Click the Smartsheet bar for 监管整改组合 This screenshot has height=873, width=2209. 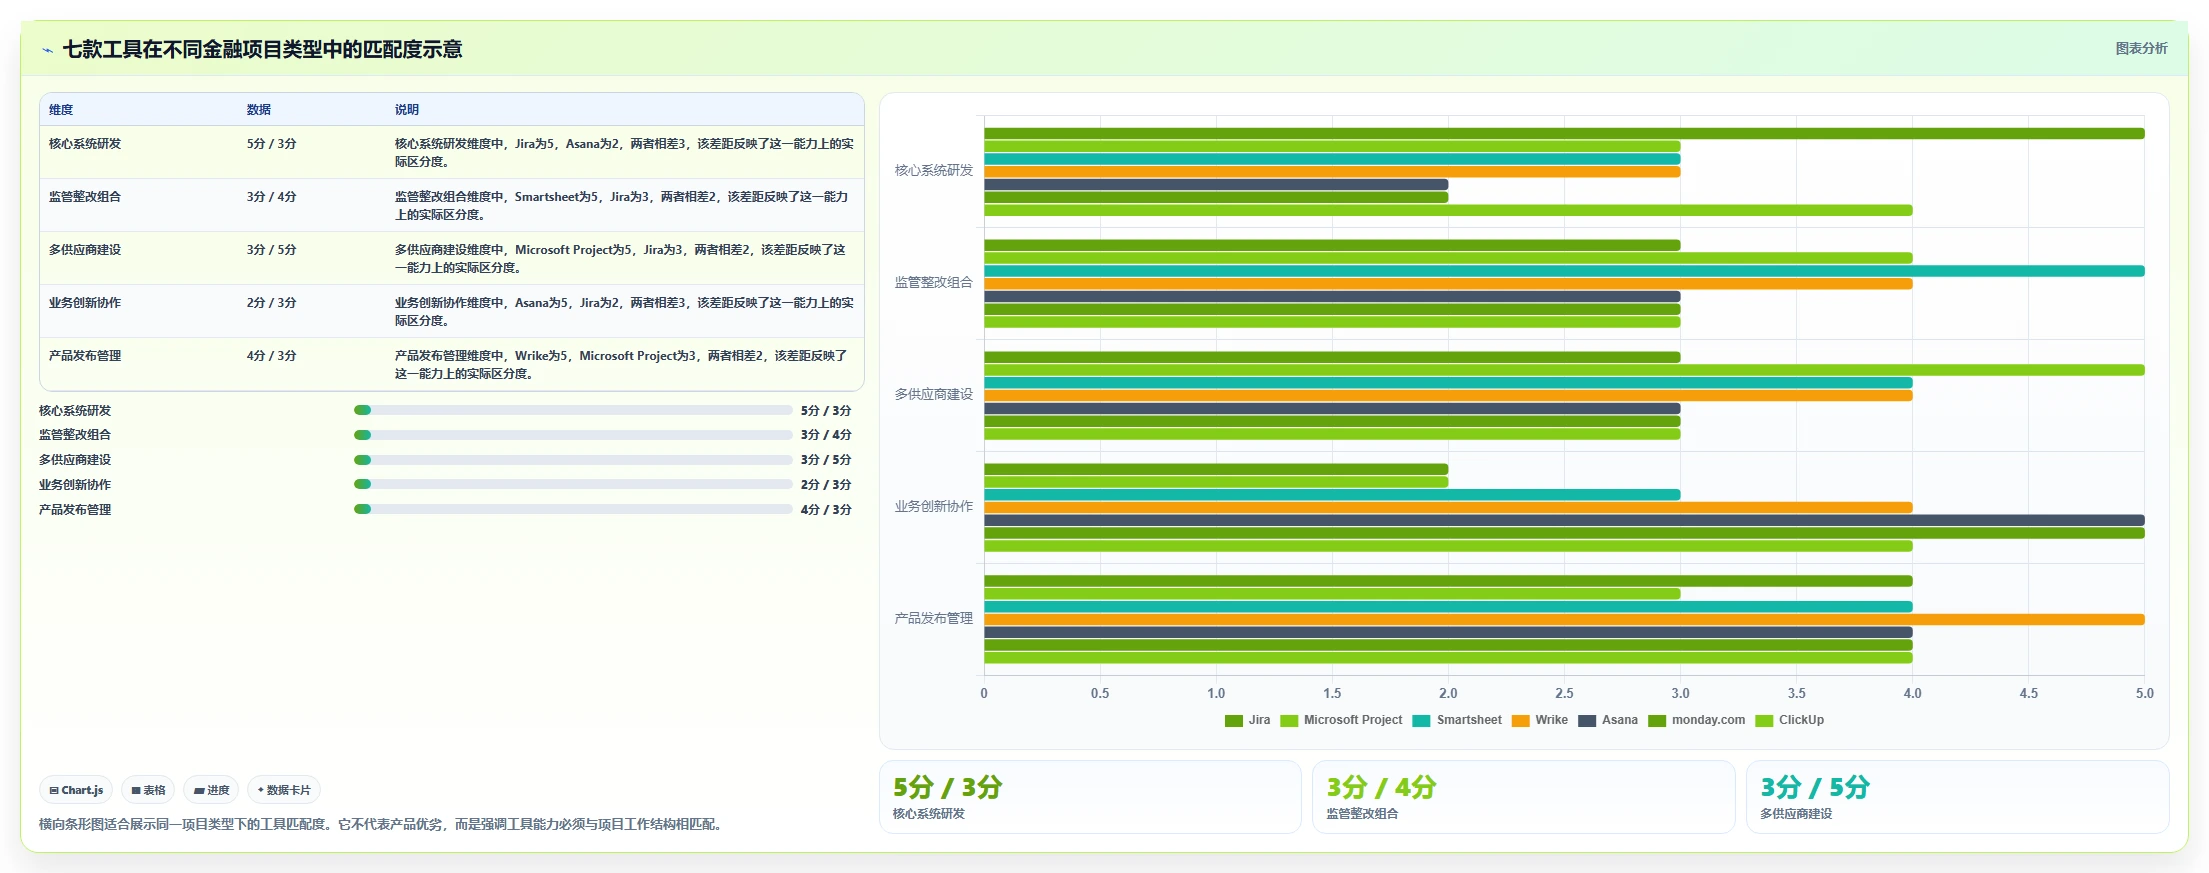coord(1564,271)
